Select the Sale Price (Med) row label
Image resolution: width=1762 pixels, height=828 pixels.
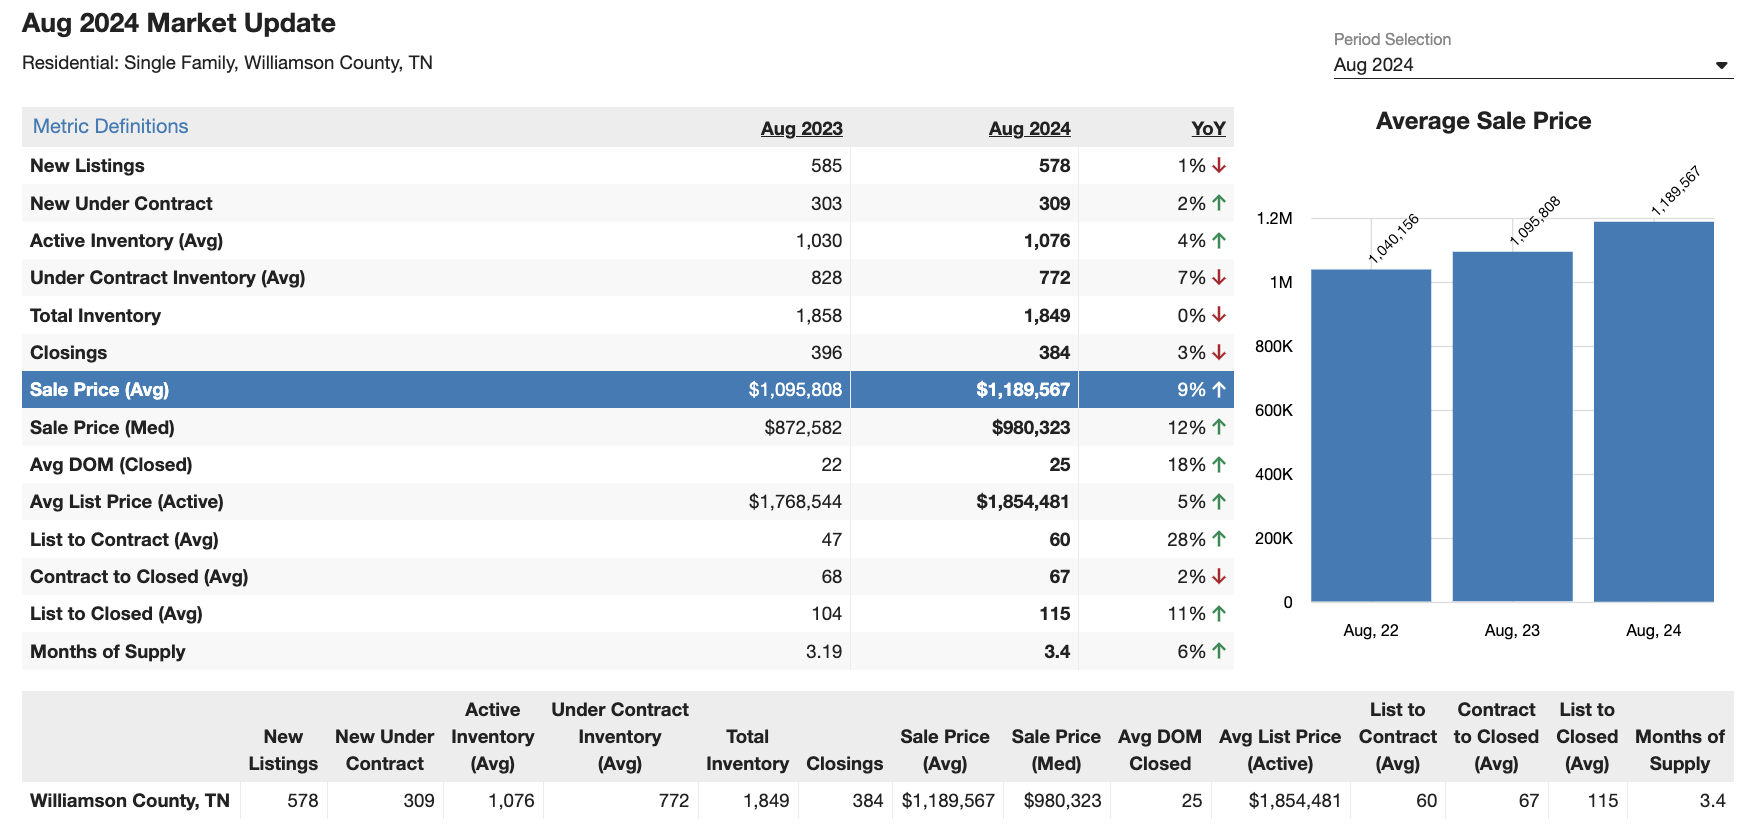pyautogui.click(x=102, y=428)
